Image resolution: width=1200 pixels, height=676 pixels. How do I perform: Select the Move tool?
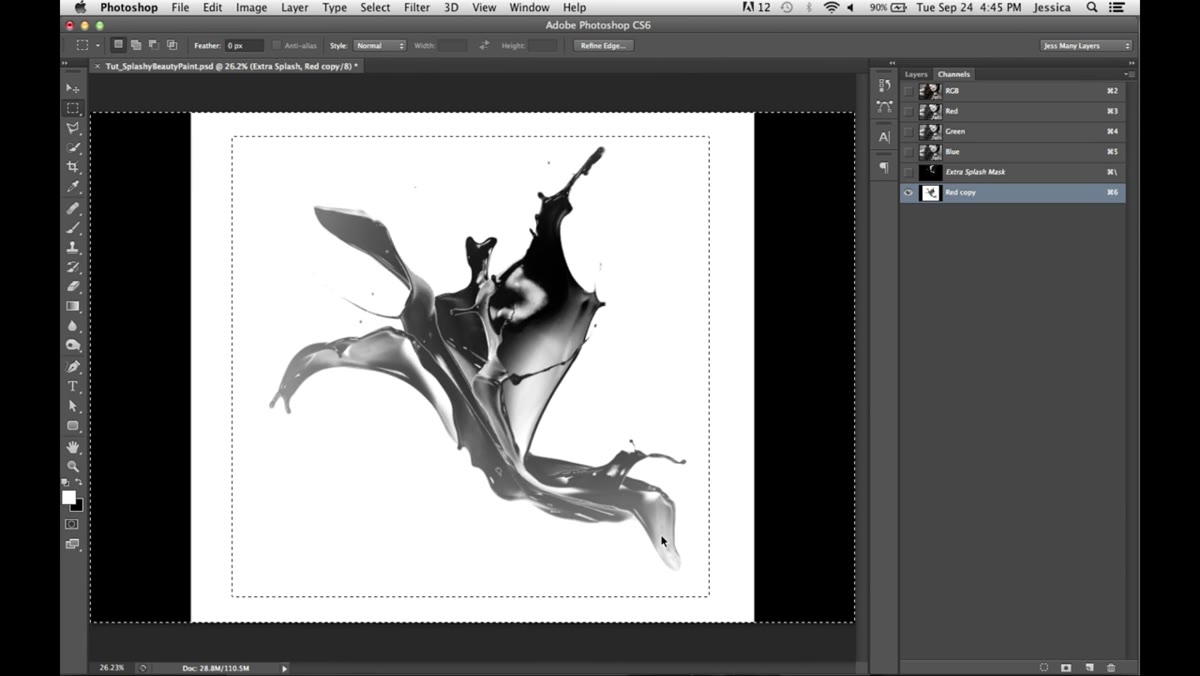point(73,89)
